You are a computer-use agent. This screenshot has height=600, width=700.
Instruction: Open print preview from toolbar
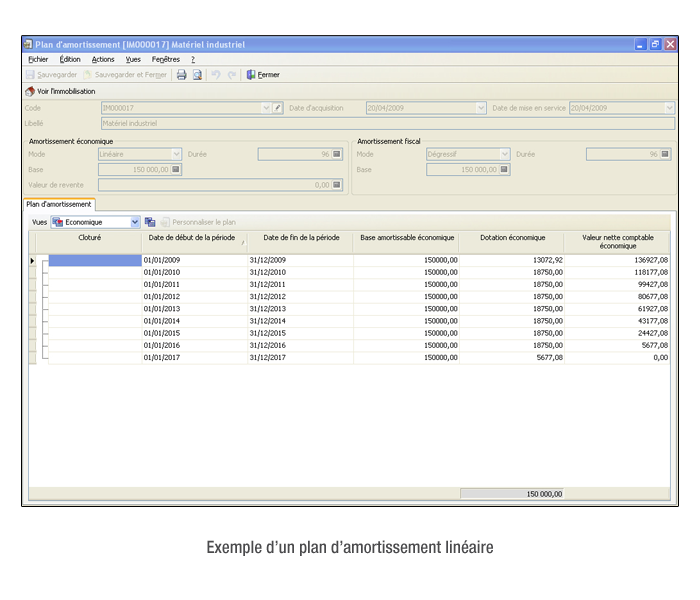coord(197,75)
